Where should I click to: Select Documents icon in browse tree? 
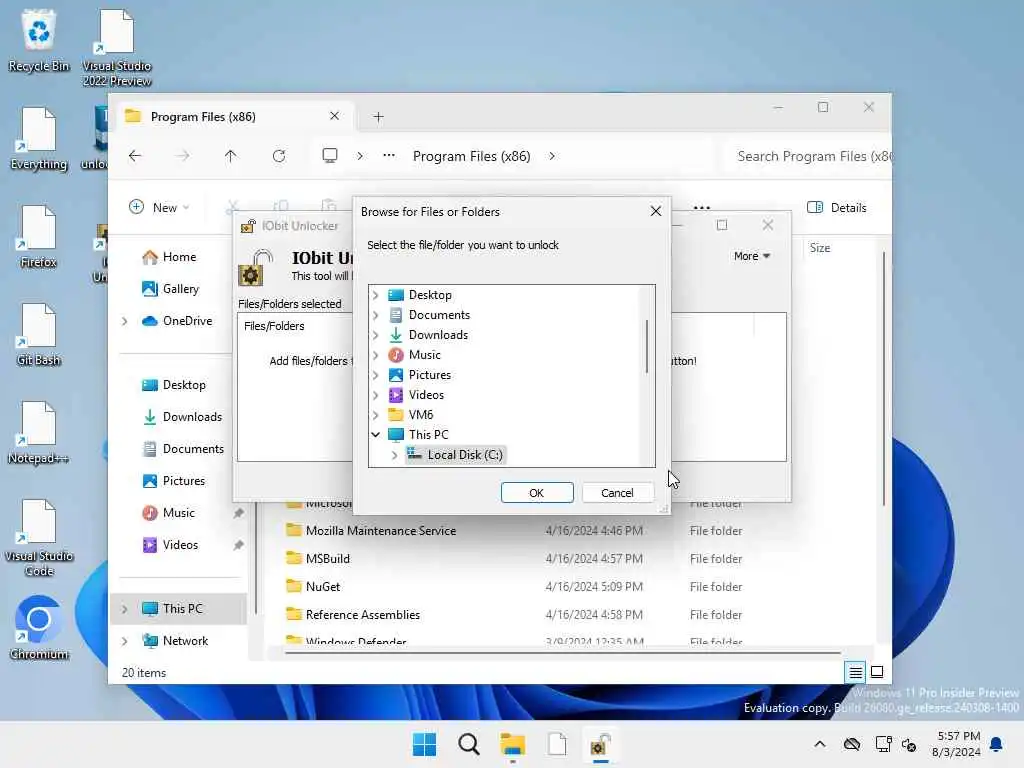point(396,315)
